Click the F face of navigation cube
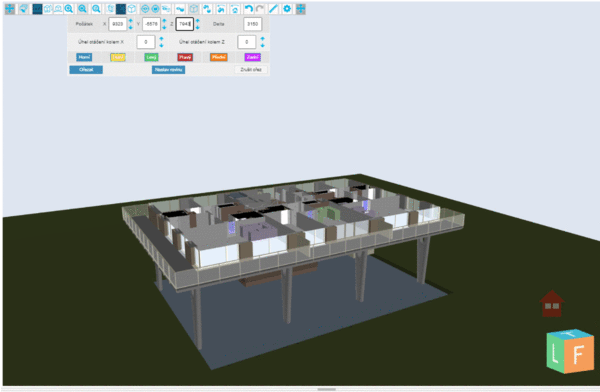The width and height of the screenshot is (600, 392). point(579,355)
